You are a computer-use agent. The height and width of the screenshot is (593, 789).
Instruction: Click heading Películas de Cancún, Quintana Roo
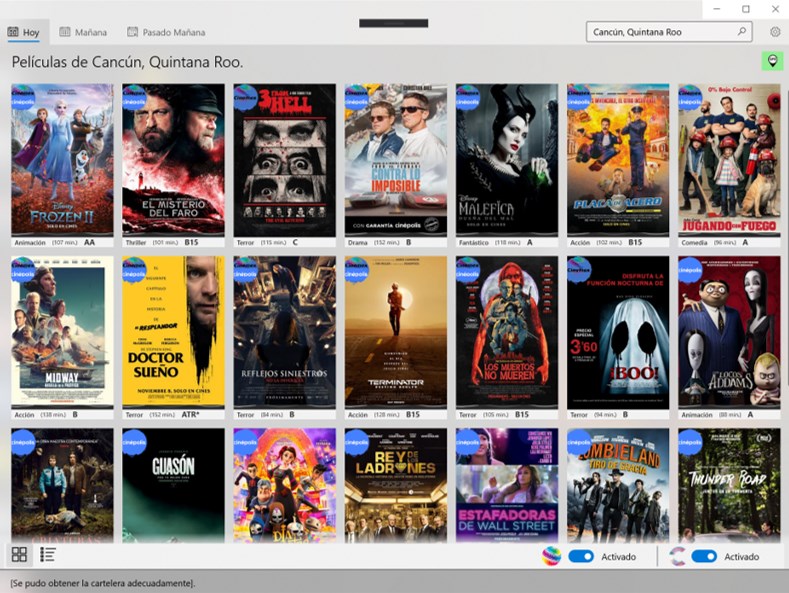[127, 62]
